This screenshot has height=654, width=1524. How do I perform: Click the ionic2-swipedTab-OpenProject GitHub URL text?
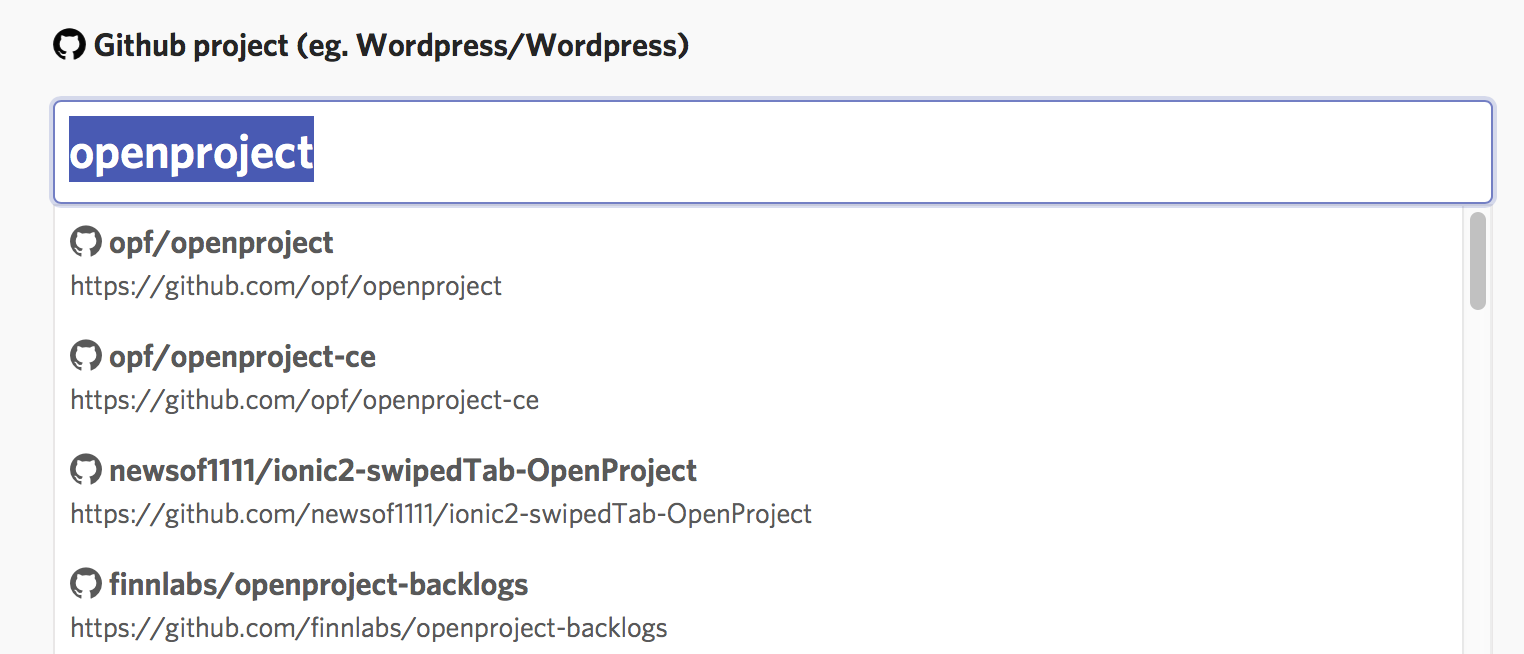441,515
